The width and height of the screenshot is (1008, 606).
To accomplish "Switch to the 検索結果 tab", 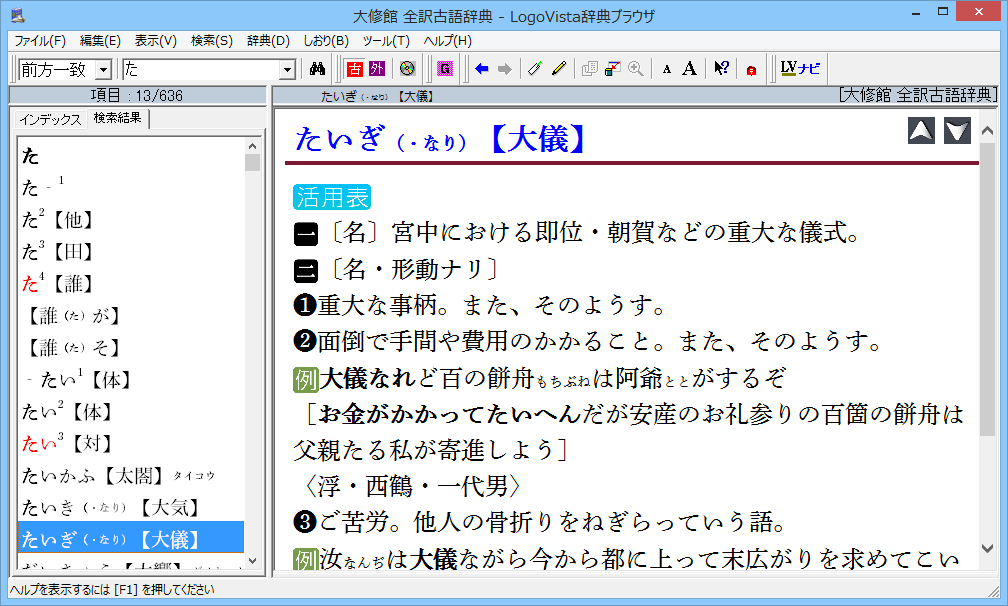I will tap(117, 118).
